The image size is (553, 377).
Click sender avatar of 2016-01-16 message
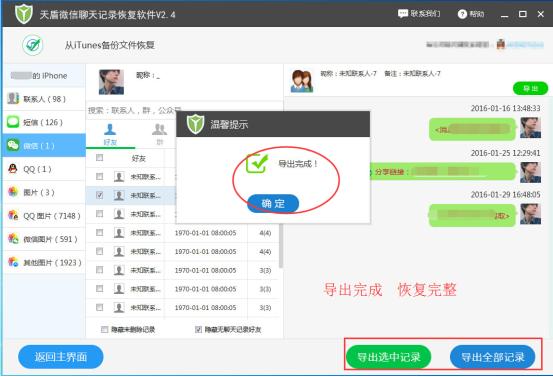(530, 128)
